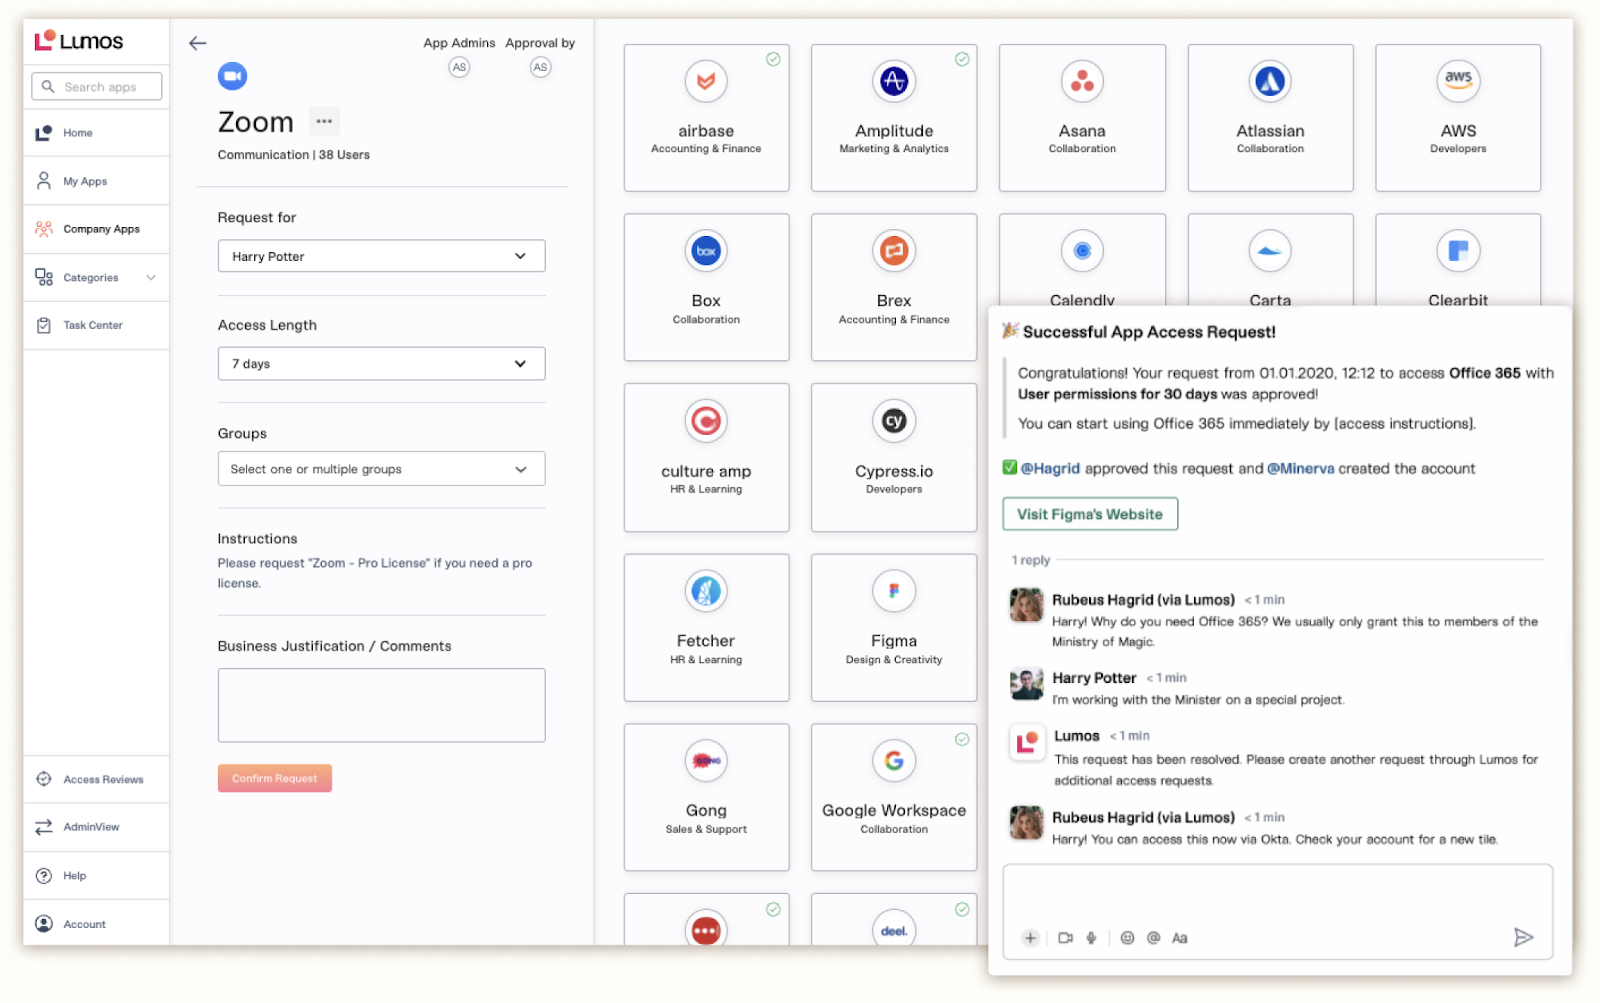Click the send message arrow icon
The height and width of the screenshot is (1003, 1600).
[x=1523, y=937]
